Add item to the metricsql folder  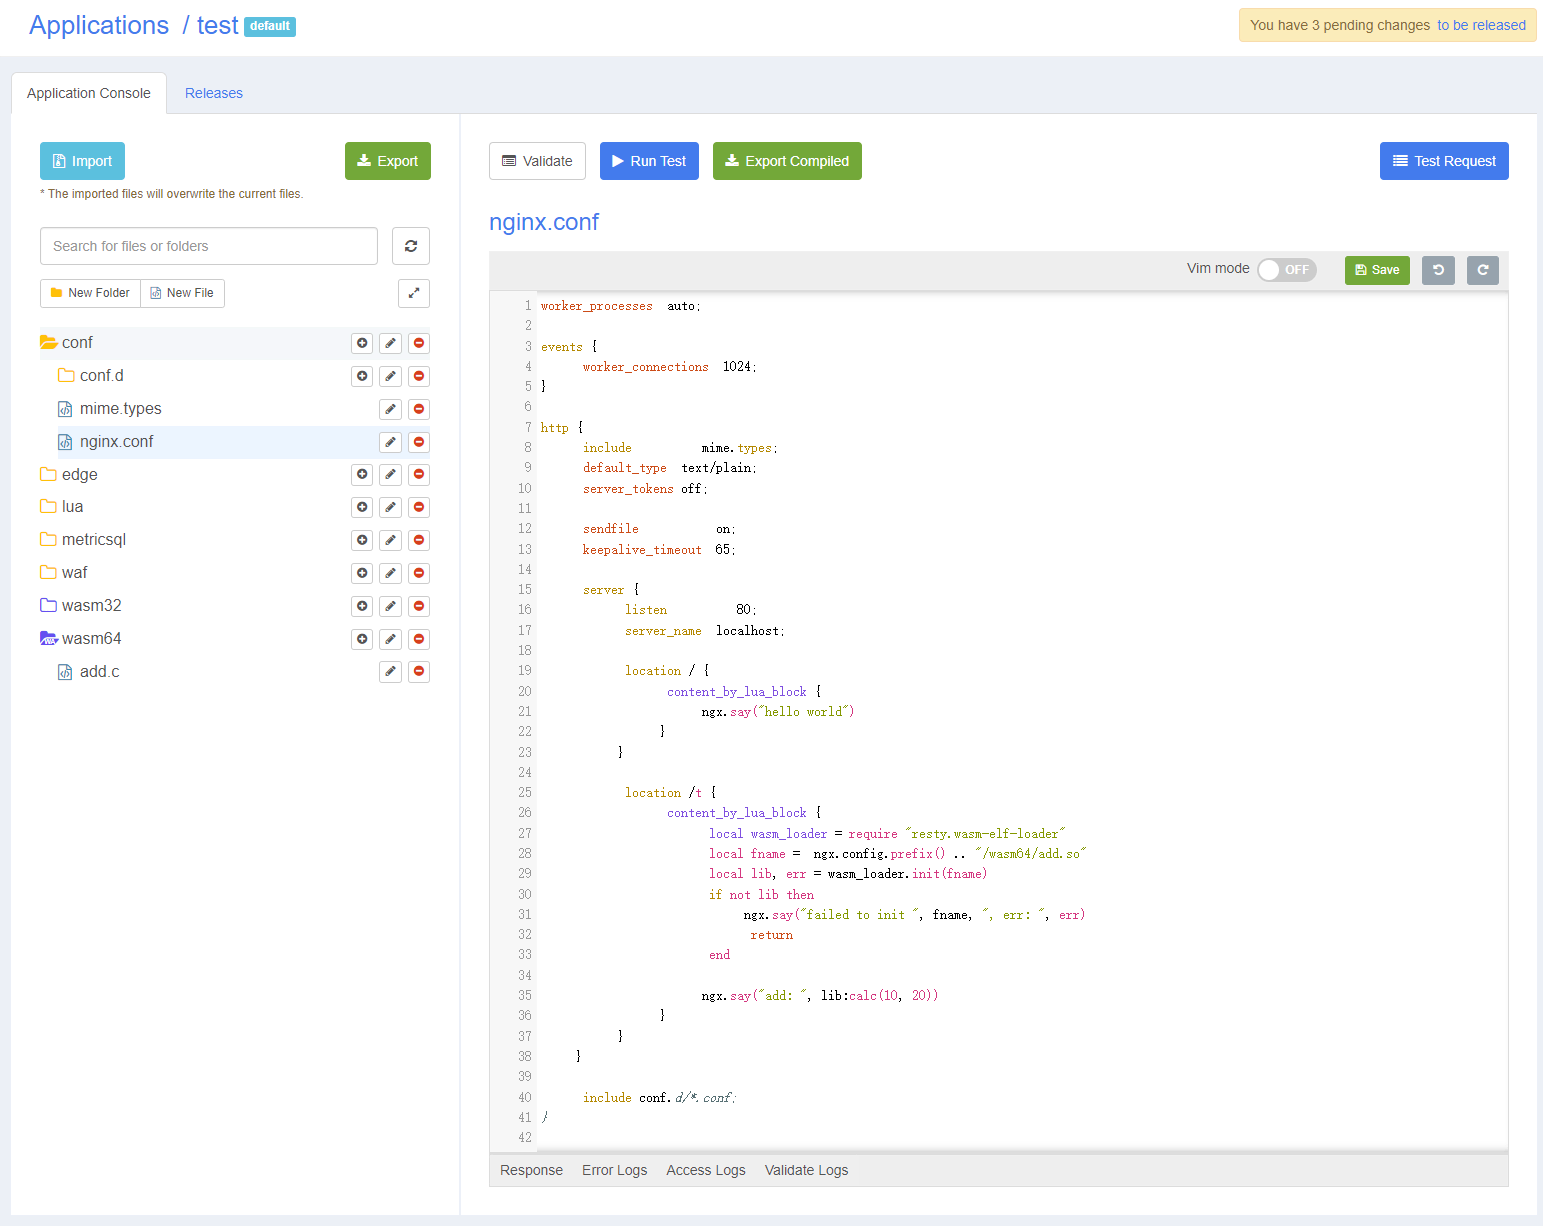click(362, 540)
